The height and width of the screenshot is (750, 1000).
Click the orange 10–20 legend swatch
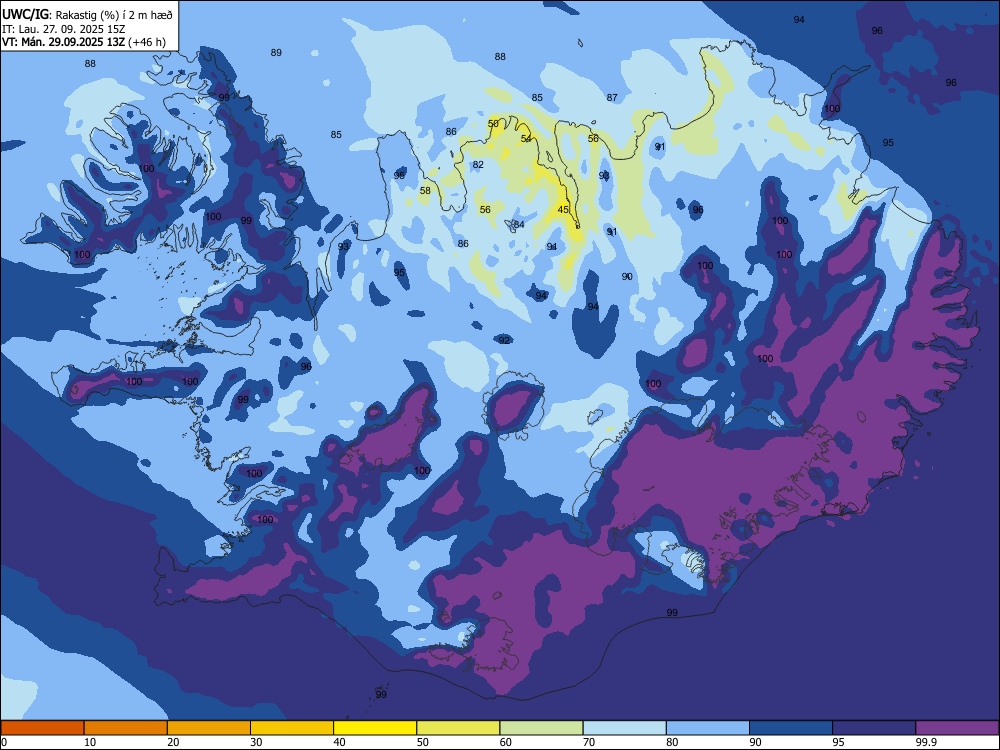tap(126, 728)
